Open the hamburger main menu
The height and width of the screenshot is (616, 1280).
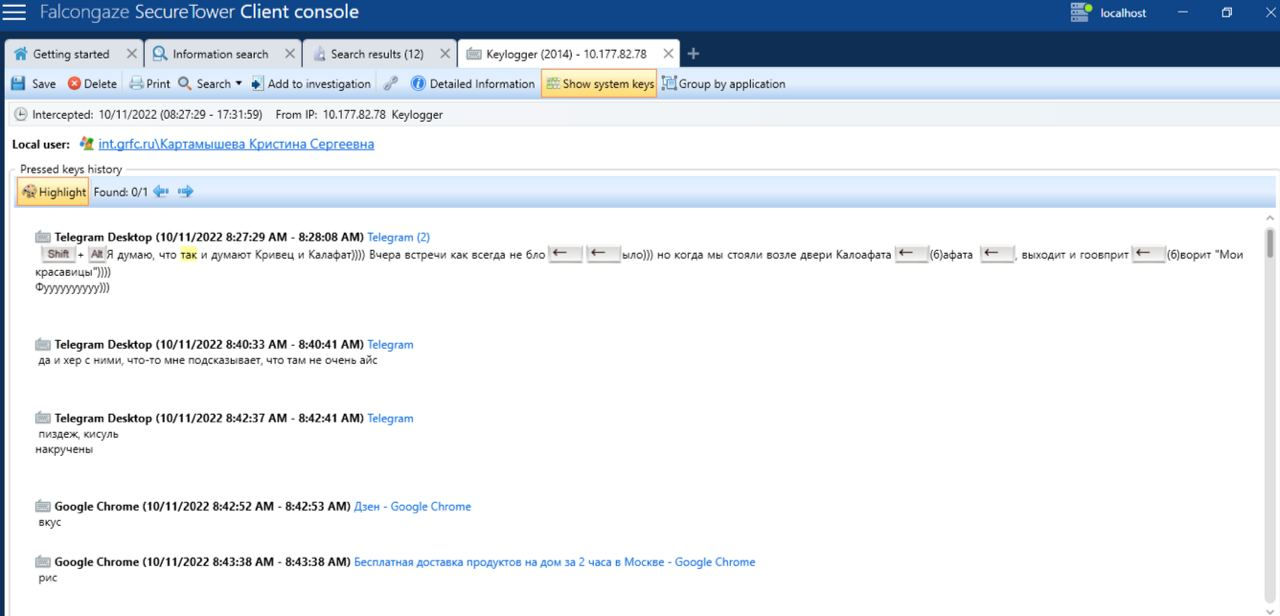click(14, 13)
